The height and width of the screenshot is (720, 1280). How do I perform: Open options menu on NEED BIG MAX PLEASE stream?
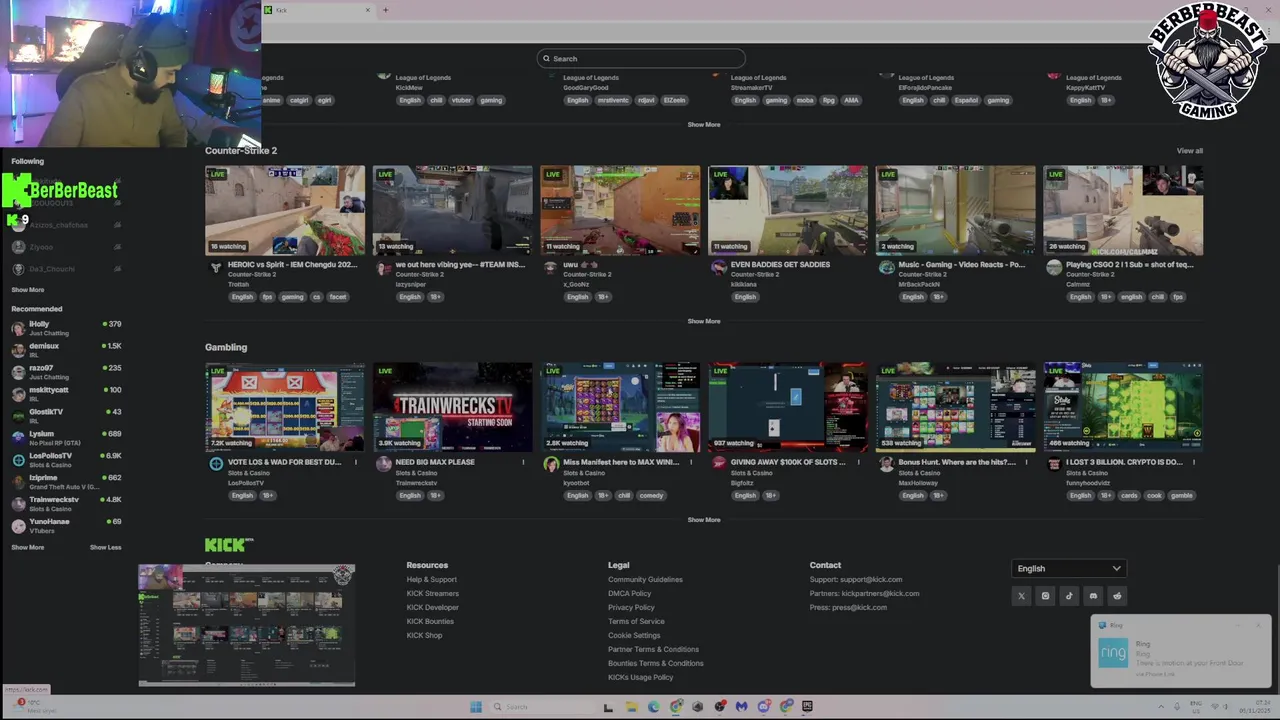(x=523, y=462)
